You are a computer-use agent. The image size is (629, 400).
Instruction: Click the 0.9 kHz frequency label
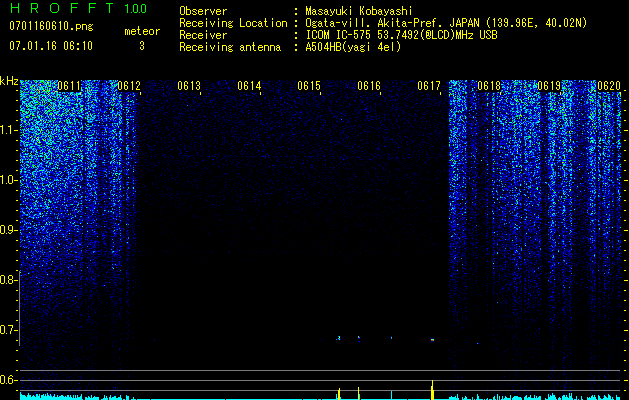8,230
